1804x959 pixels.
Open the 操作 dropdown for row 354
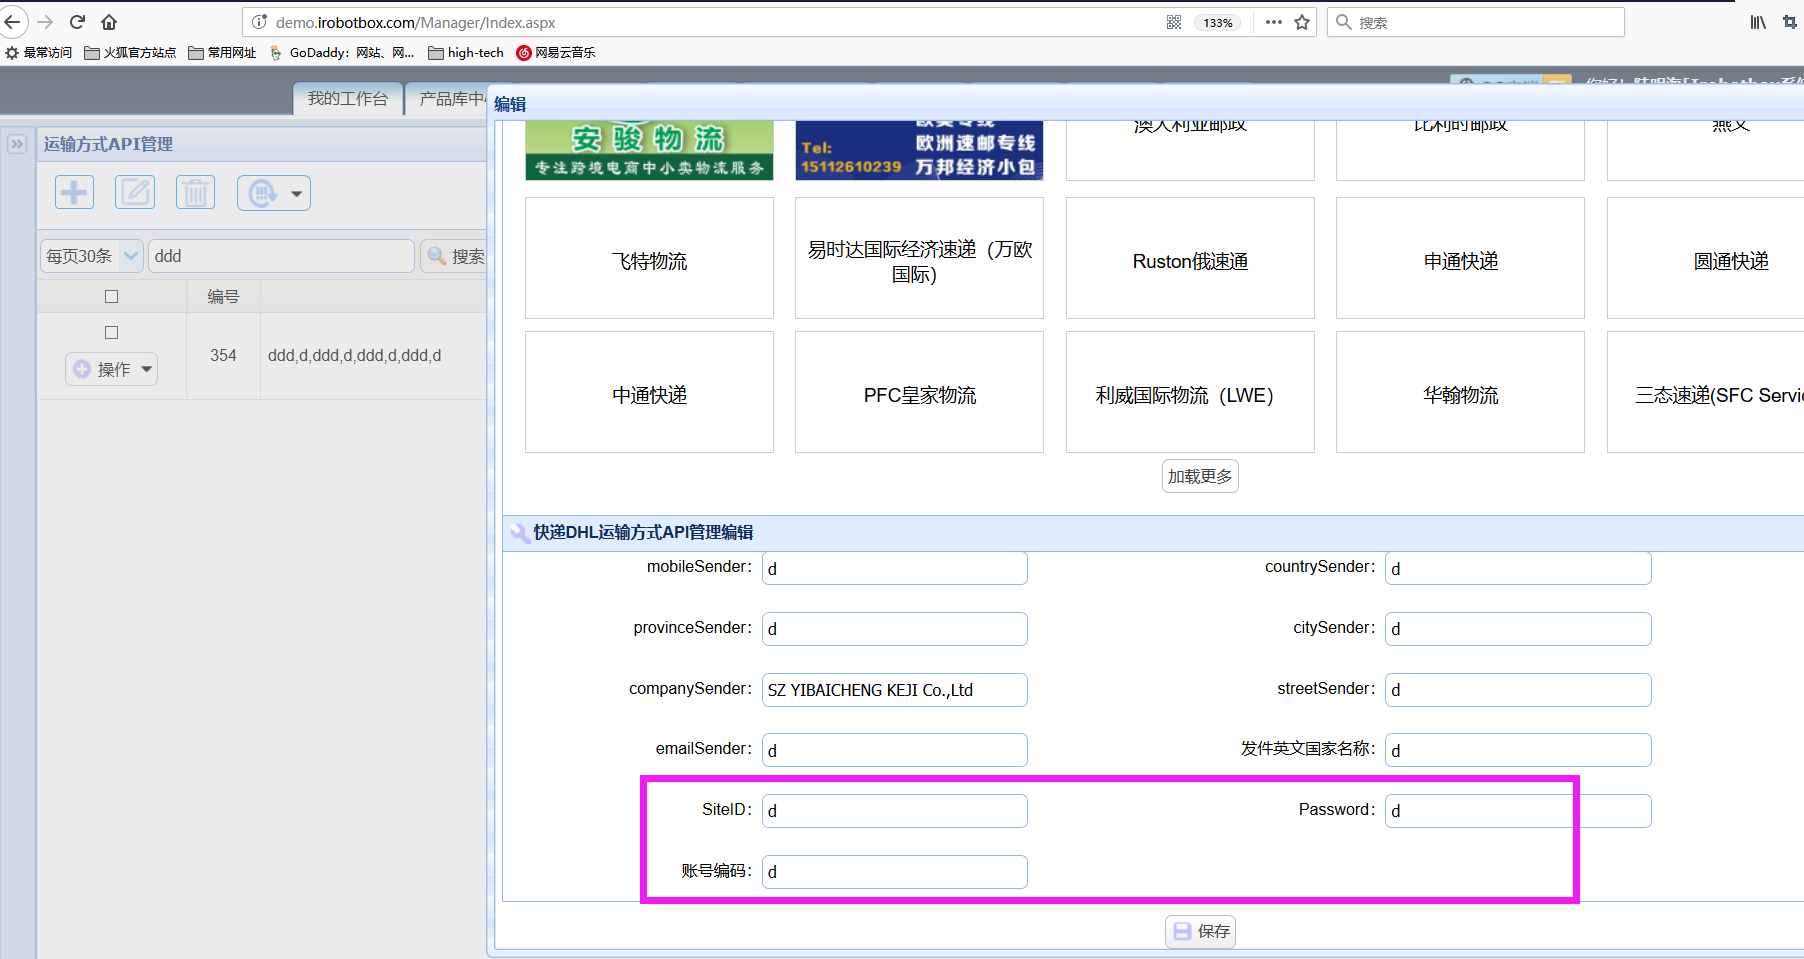(112, 369)
